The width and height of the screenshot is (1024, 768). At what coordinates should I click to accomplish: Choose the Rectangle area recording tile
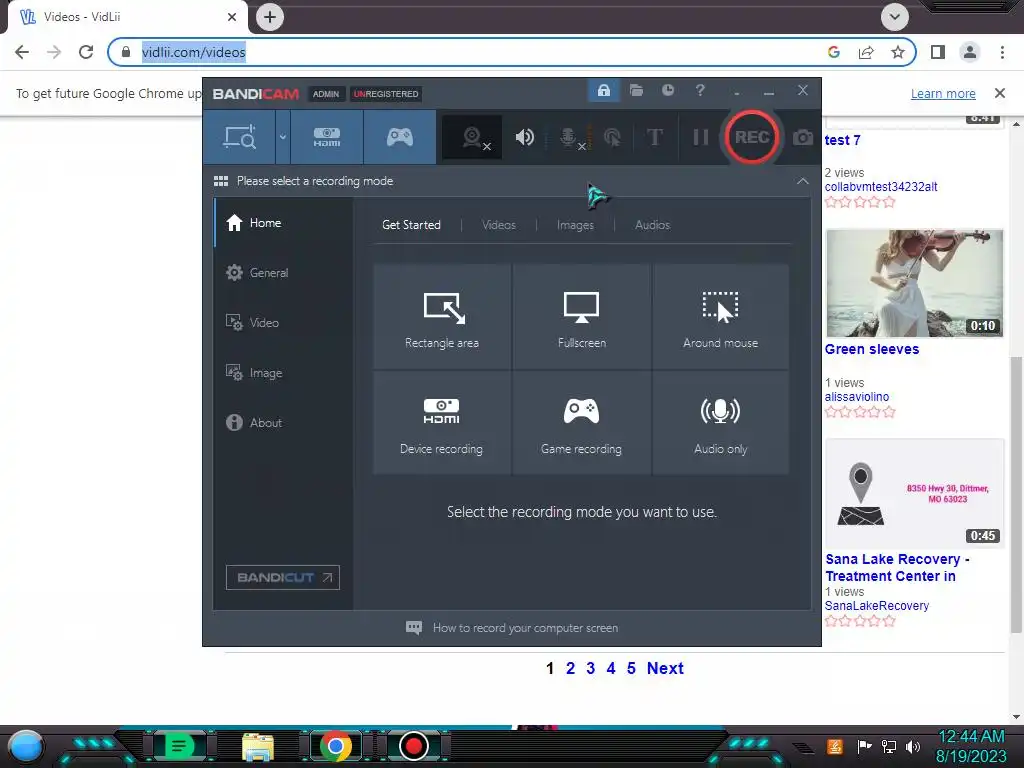[x=442, y=317]
